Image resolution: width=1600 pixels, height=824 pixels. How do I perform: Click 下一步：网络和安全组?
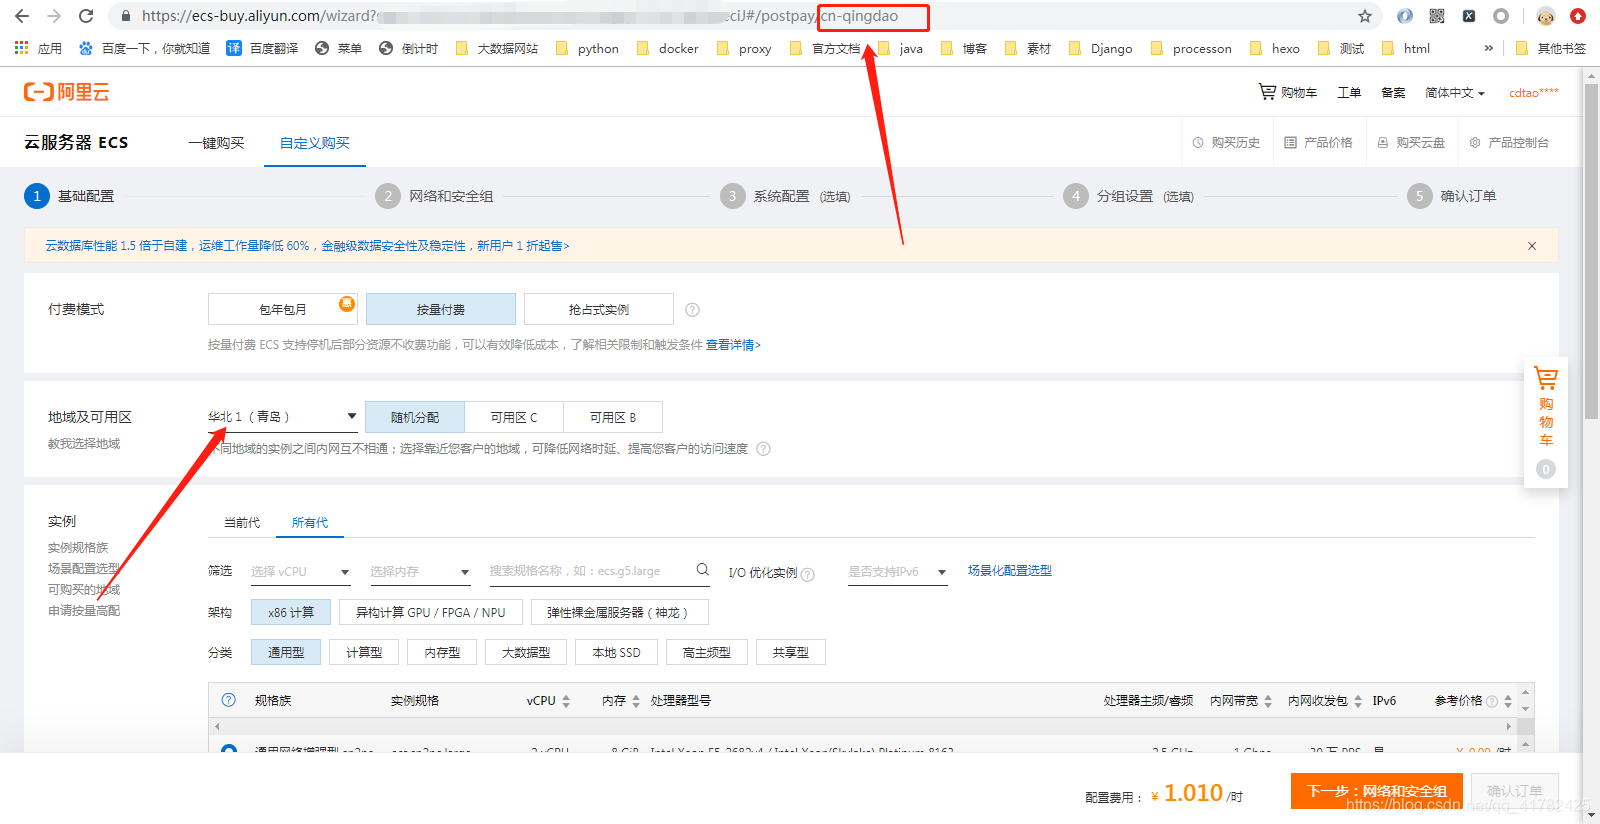1377,791
